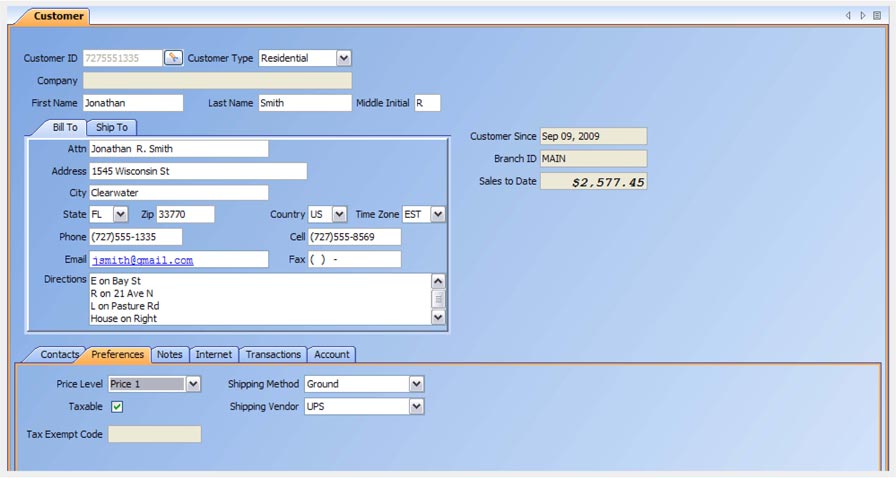Click the Cell number field

point(355,237)
